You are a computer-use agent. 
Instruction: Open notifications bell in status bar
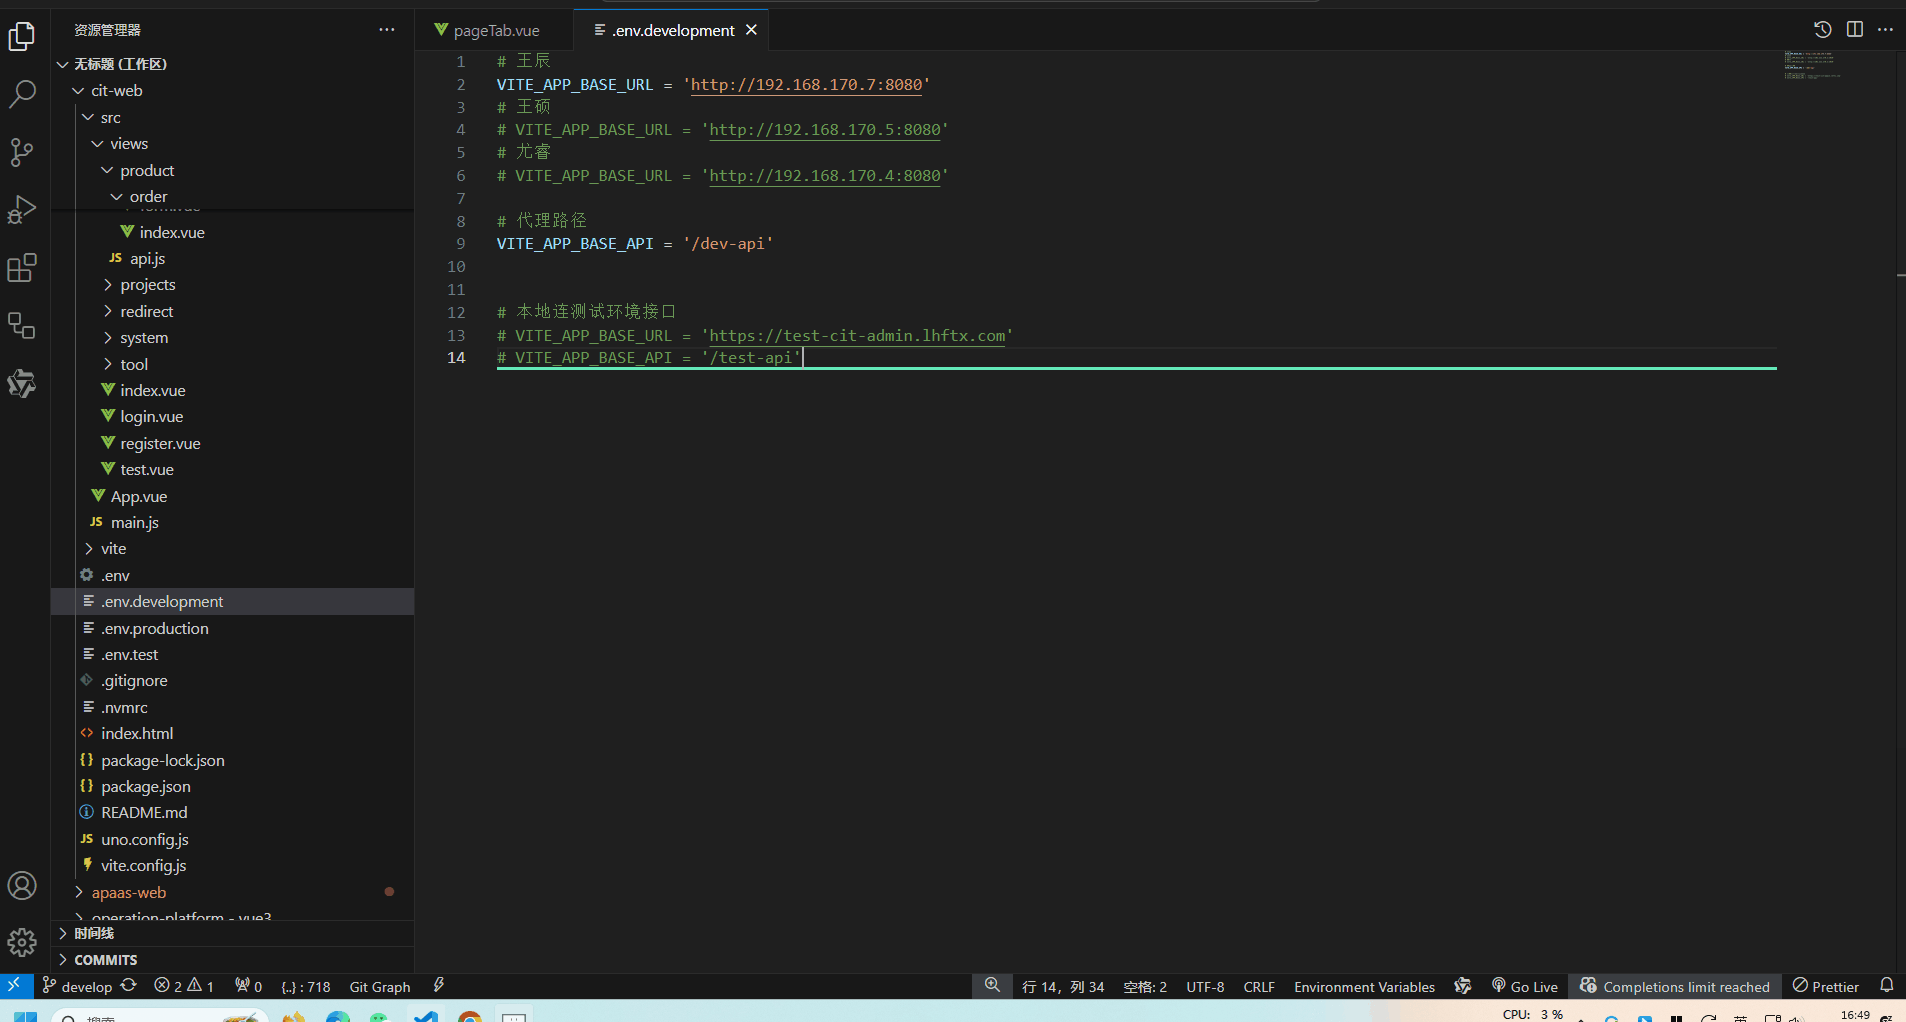pos(1886,986)
